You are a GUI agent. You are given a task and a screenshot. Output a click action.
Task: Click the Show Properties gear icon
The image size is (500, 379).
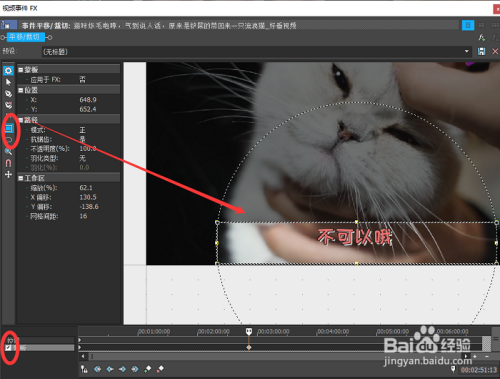pyautogui.click(x=8, y=71)
